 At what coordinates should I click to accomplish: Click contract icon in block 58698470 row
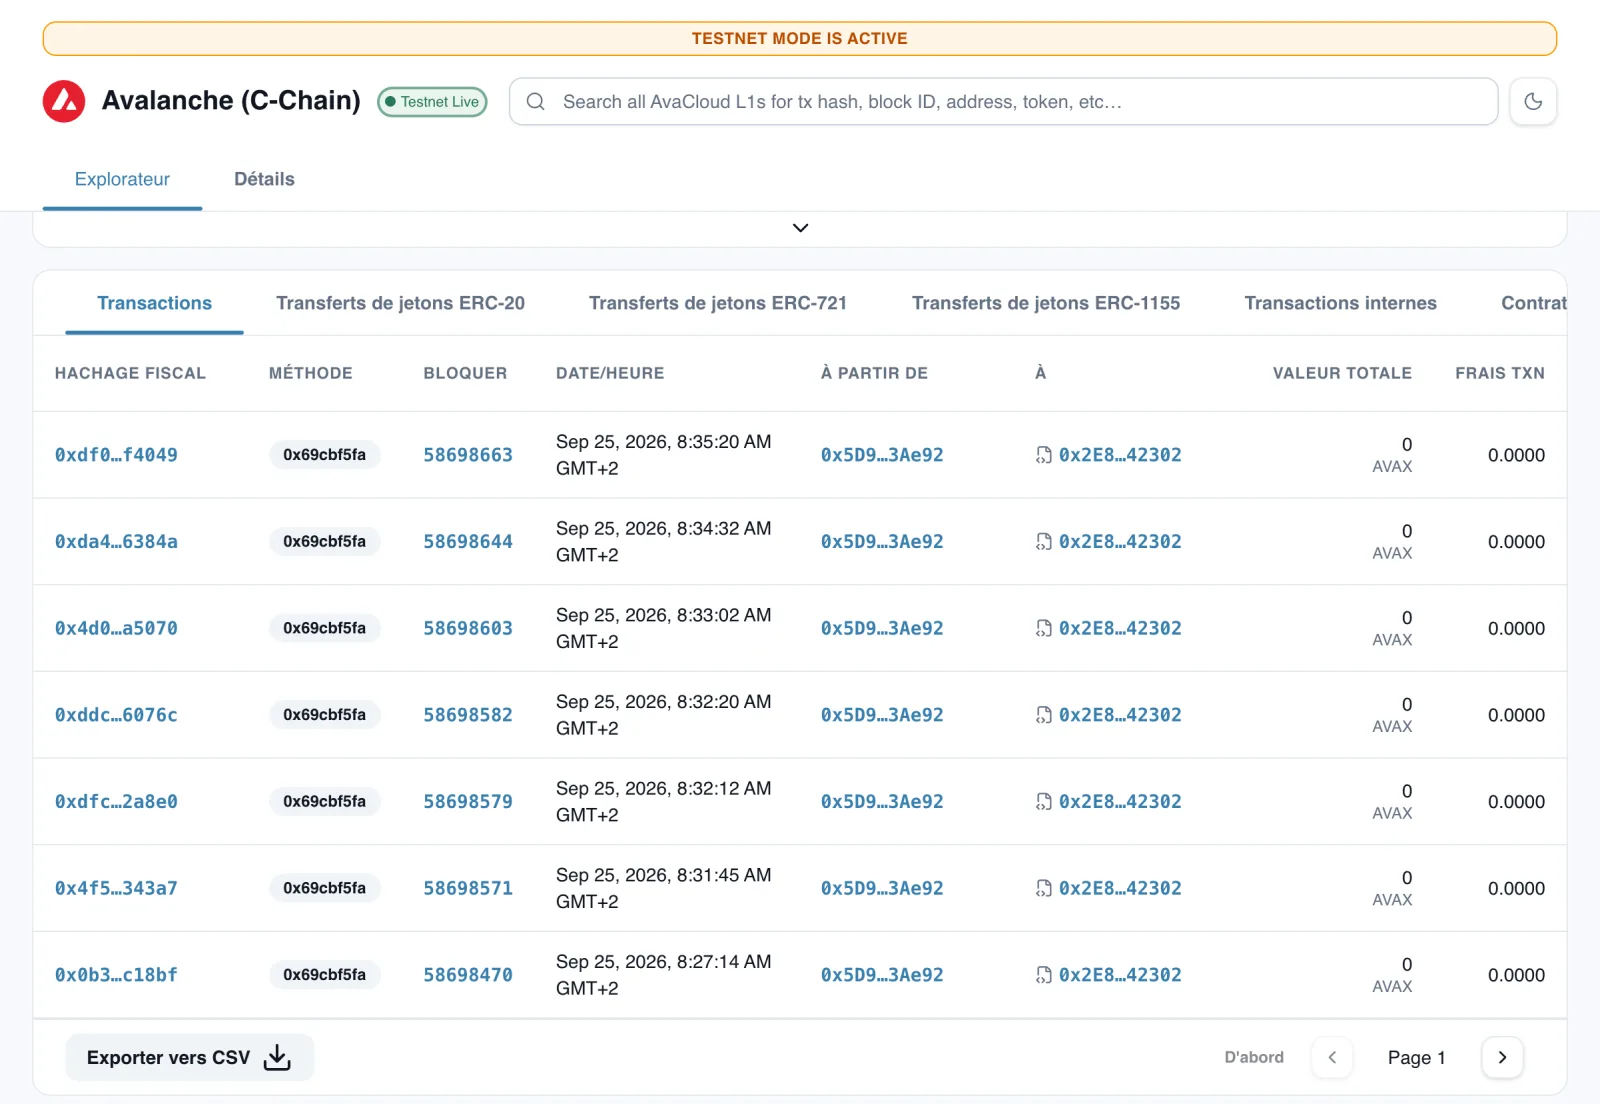tap(1044, 975)
